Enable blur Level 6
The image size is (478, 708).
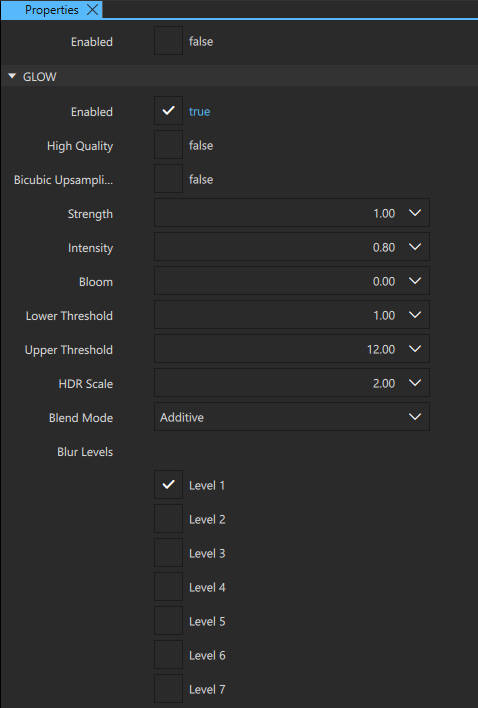[168, 655]
